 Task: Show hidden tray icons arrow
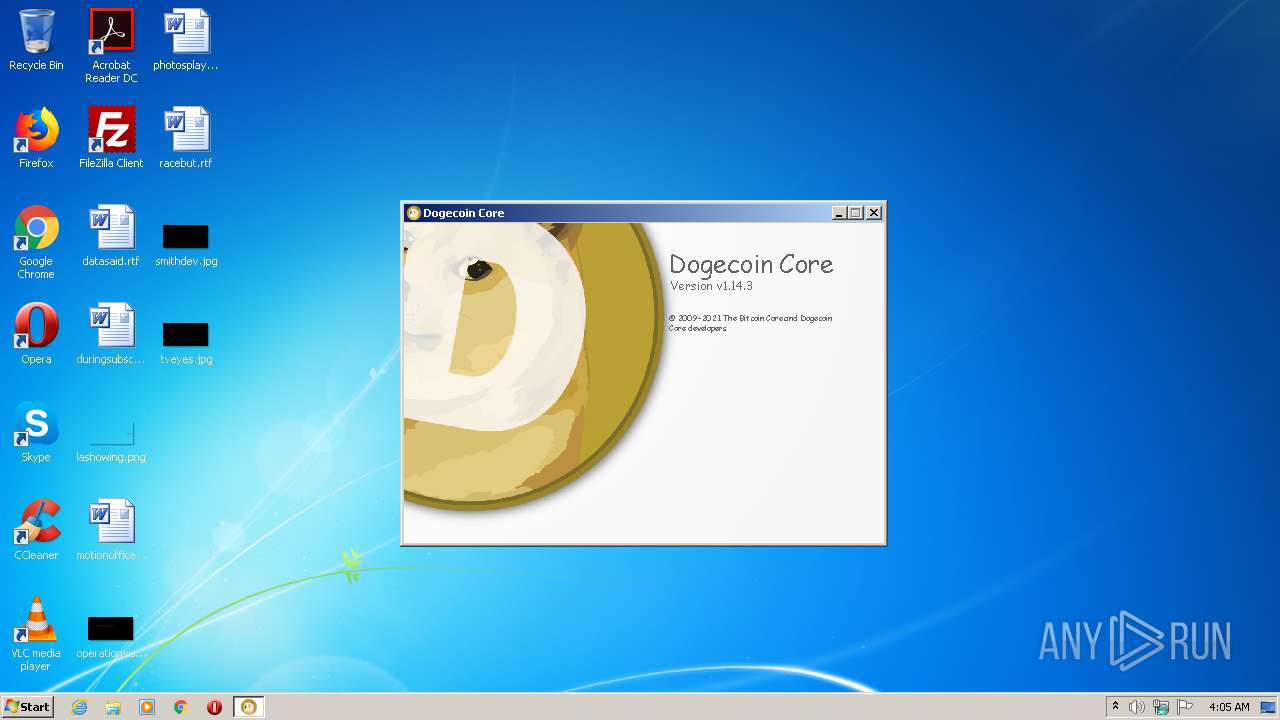tap(1115, 707)
